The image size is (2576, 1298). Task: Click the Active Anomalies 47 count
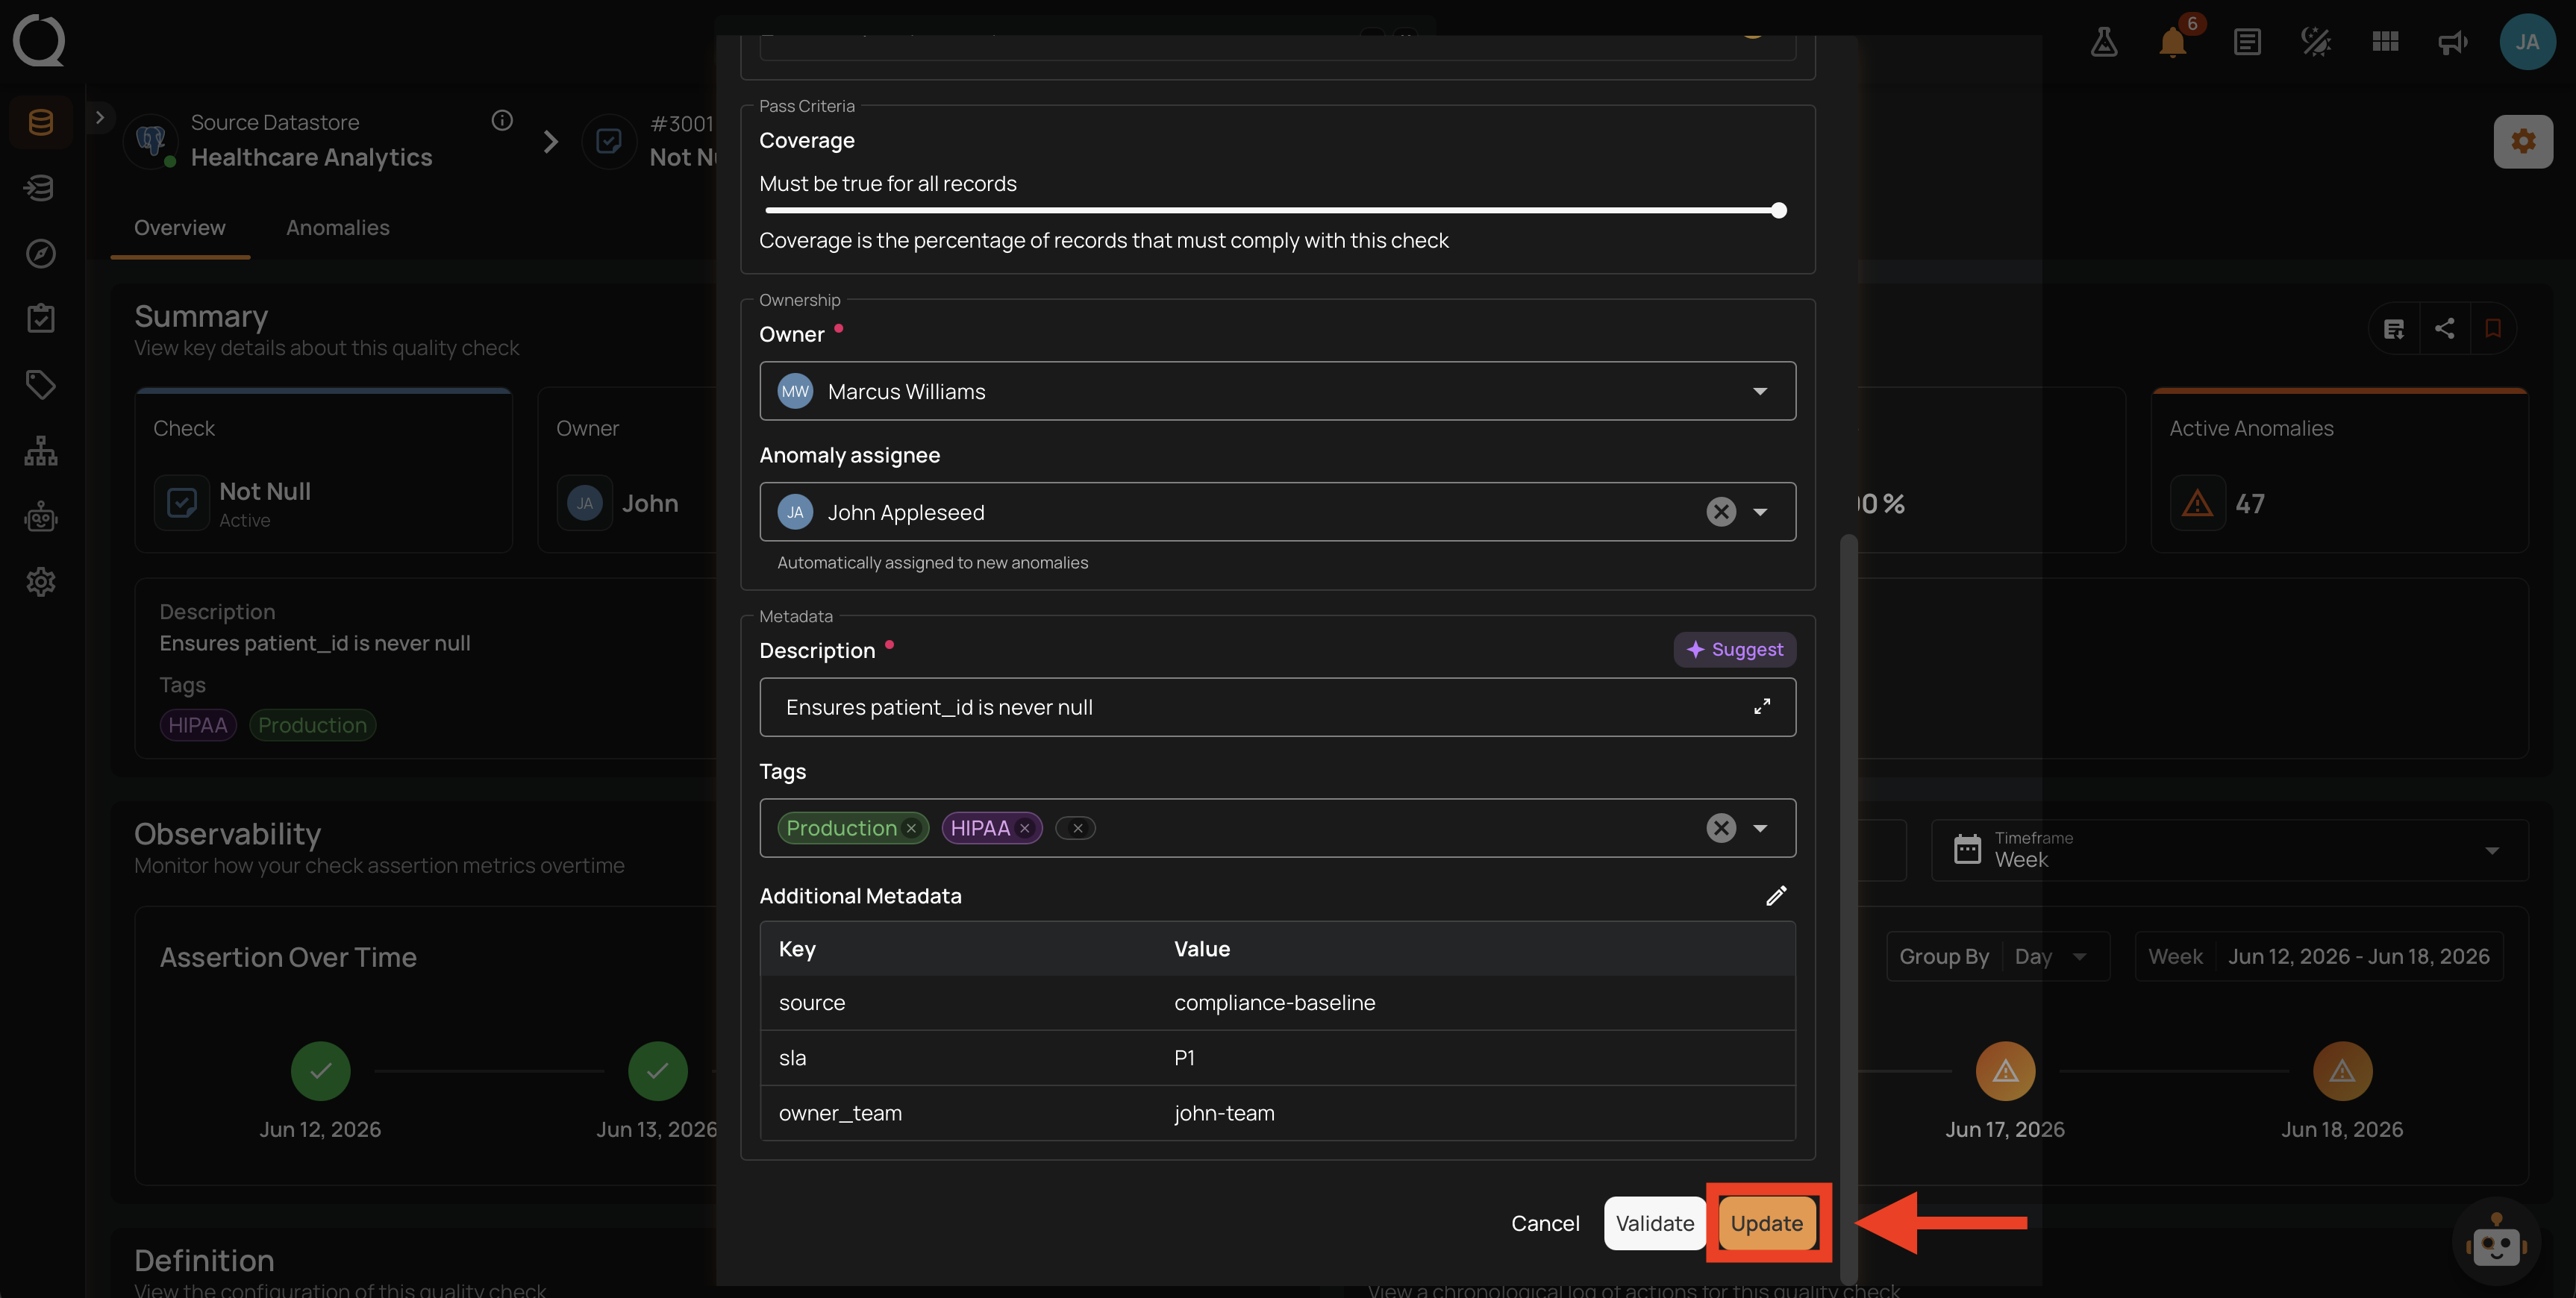click(x=2249, y=504)
